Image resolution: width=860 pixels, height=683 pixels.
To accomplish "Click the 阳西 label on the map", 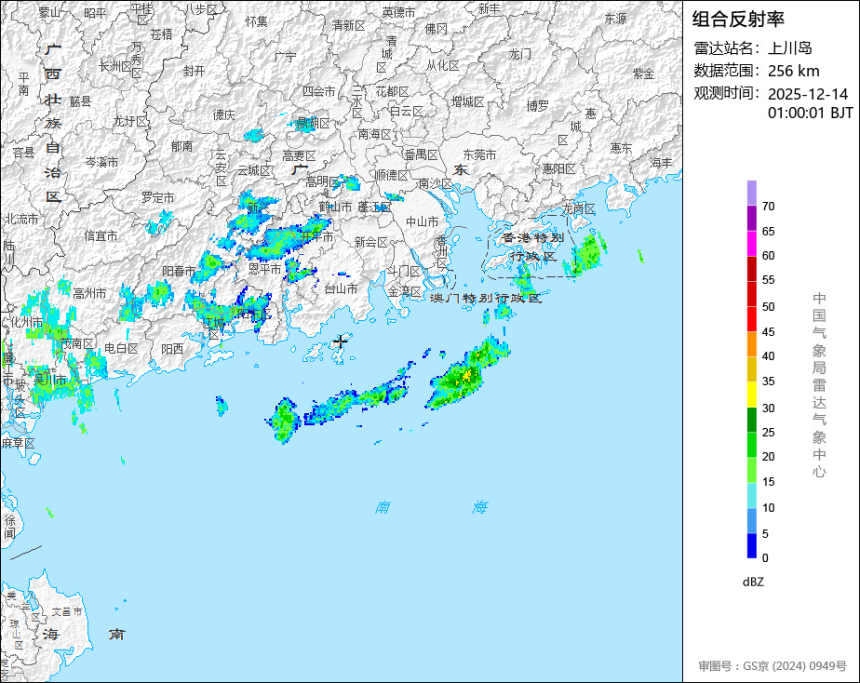I will [x=173, y=349].
